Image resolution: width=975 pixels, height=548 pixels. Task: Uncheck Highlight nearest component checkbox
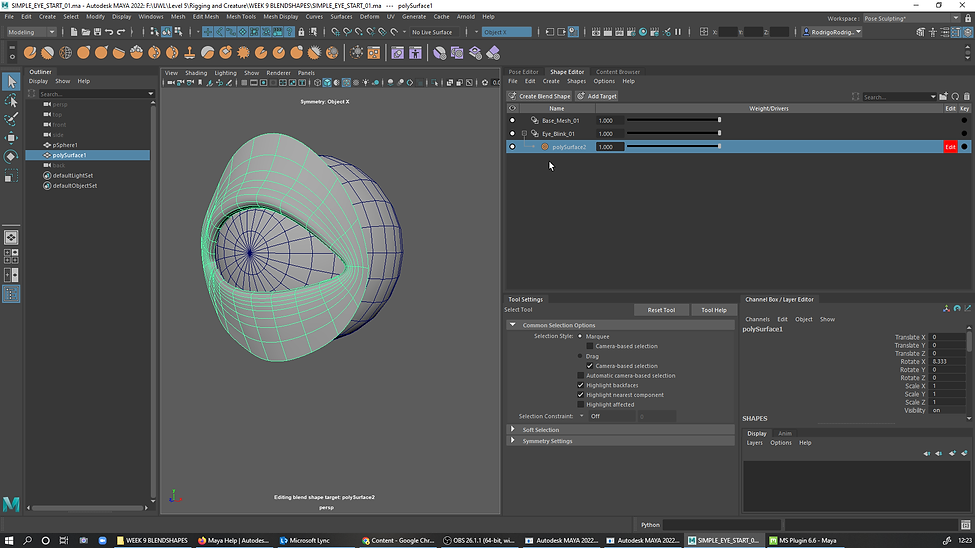[580, 395]
